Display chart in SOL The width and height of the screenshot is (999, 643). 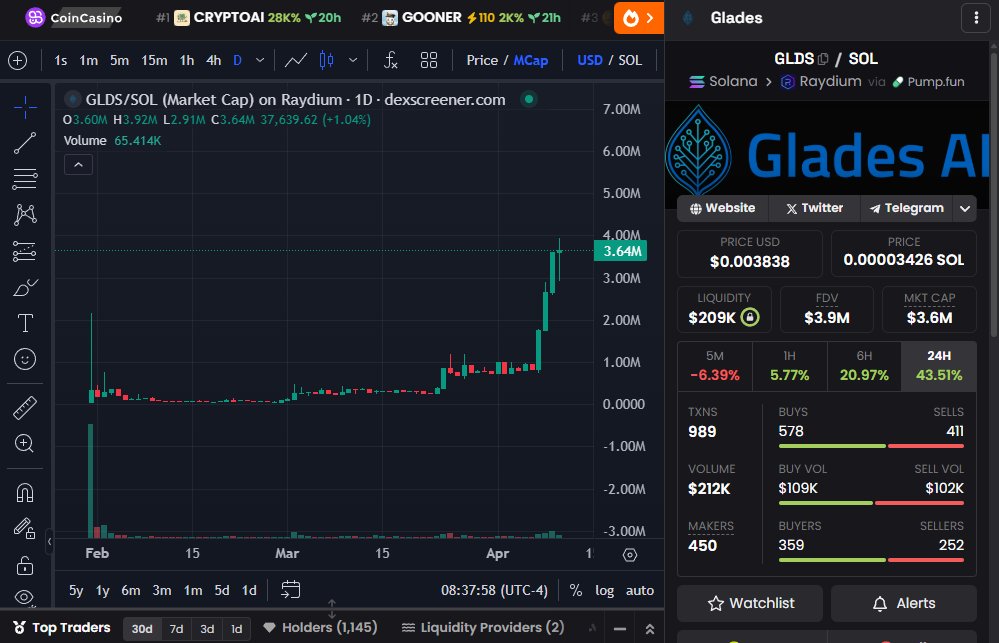tap(630, 61)
